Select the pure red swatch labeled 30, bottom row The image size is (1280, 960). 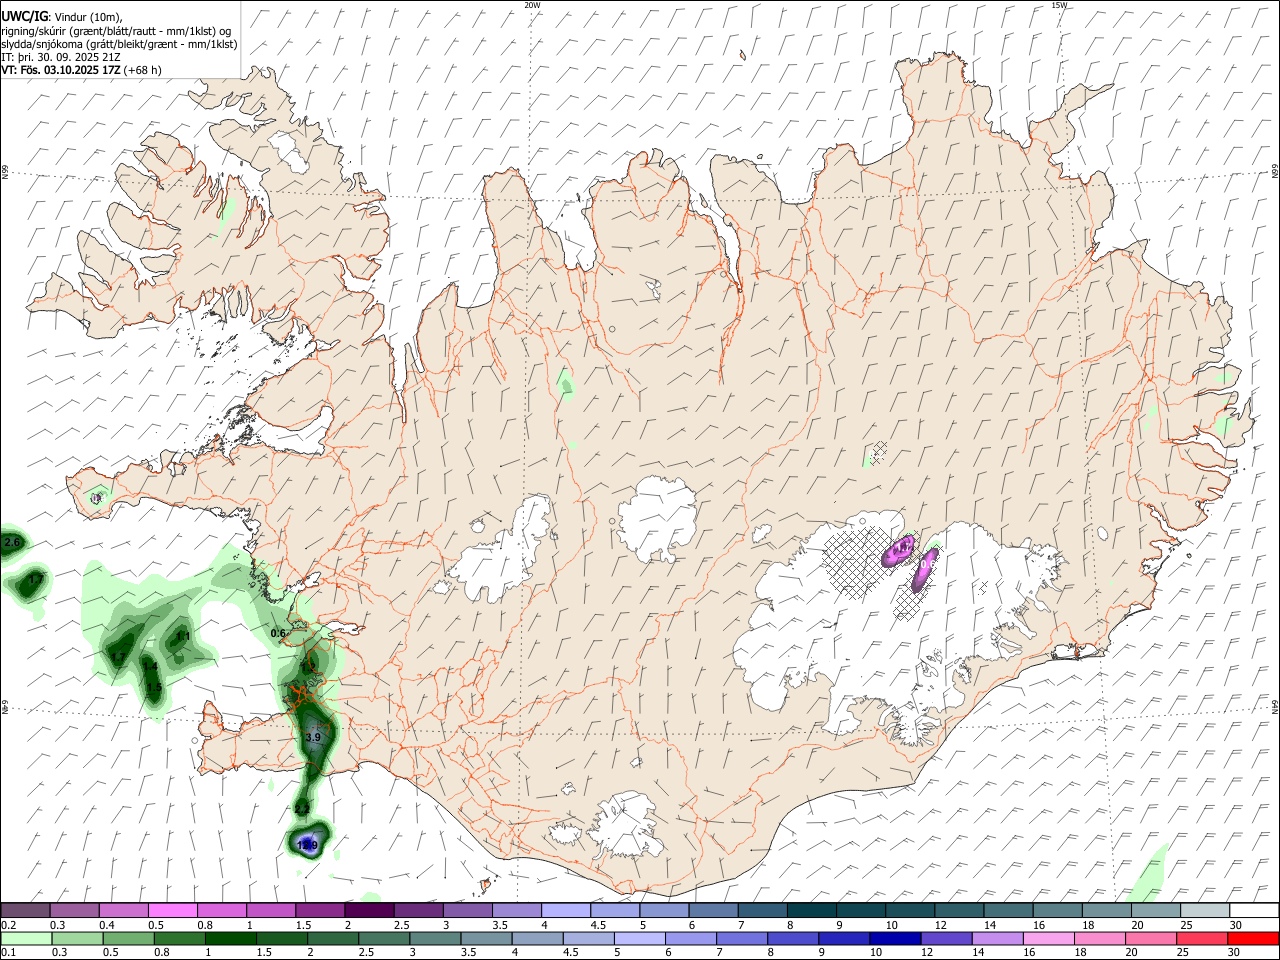point(1252,938)
